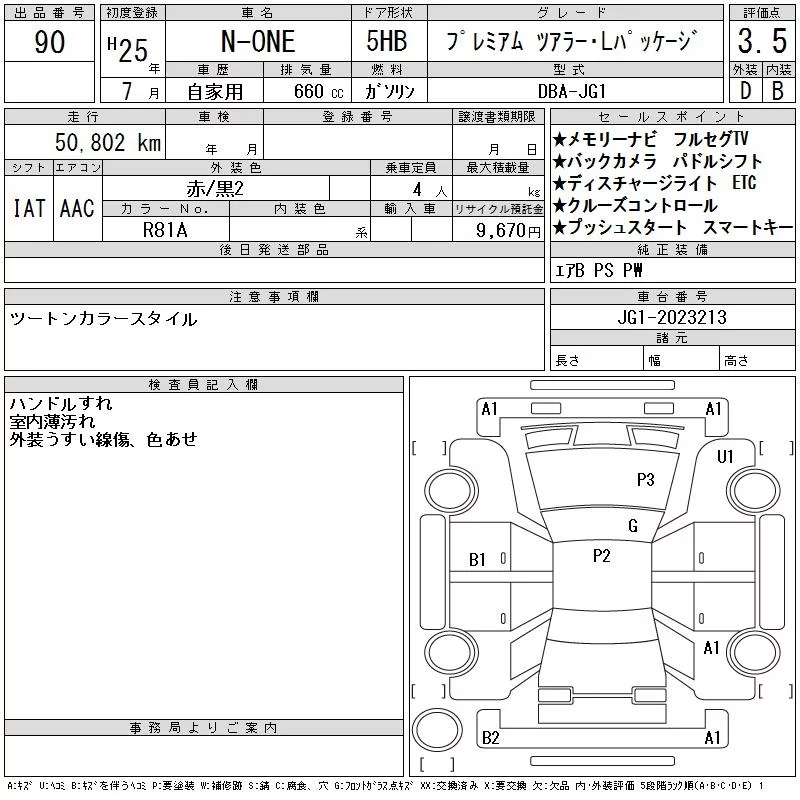Image resolution: width=800 pixels, height=800 pixels.
Task: Select the H25 first registration year
Action: (128, 50)
